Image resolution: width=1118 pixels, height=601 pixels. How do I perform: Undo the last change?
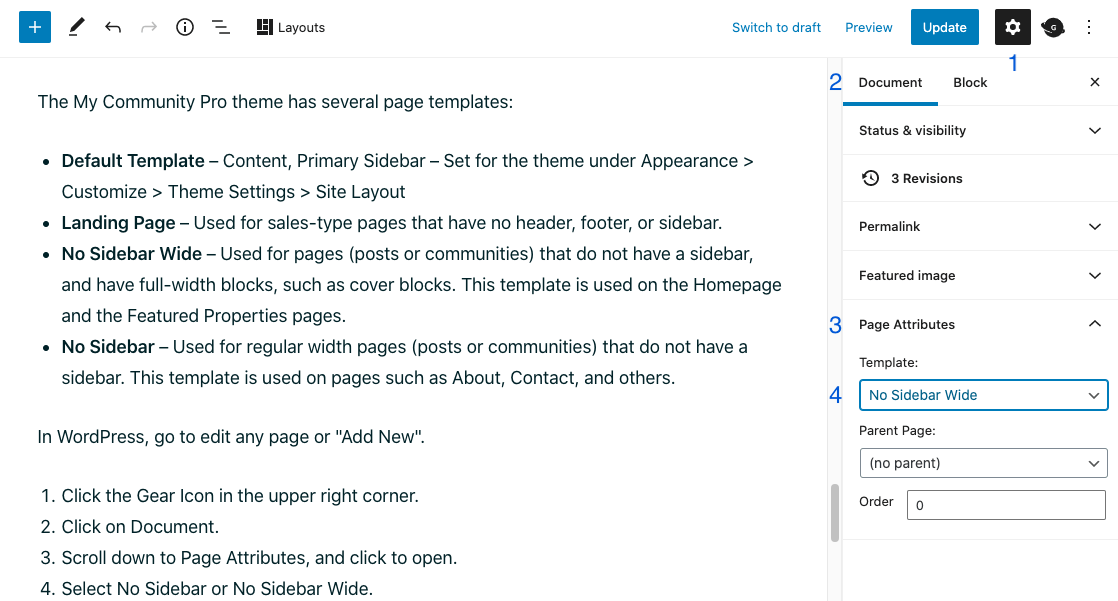point(113,27)
